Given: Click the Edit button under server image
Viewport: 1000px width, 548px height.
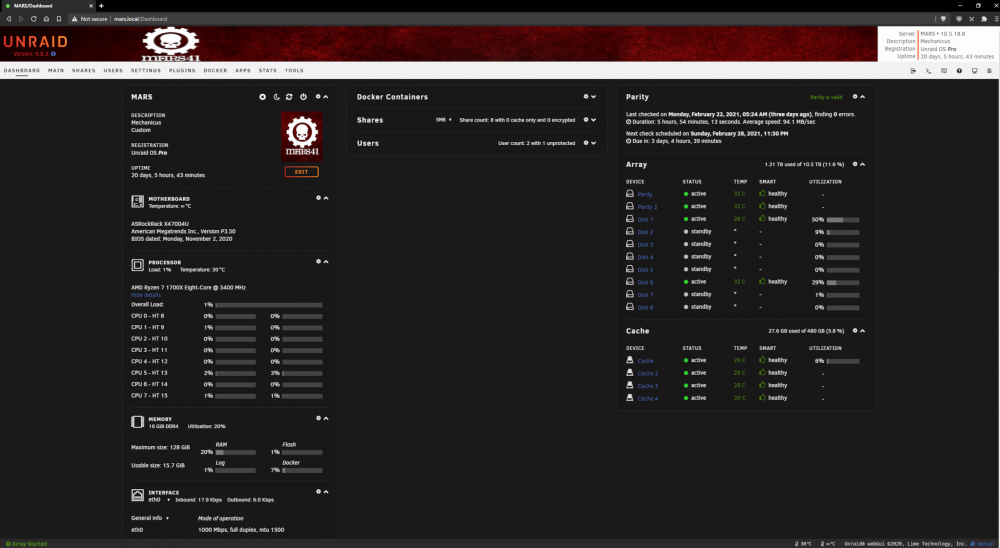Looking at the screenshot, I should point(302,172).
